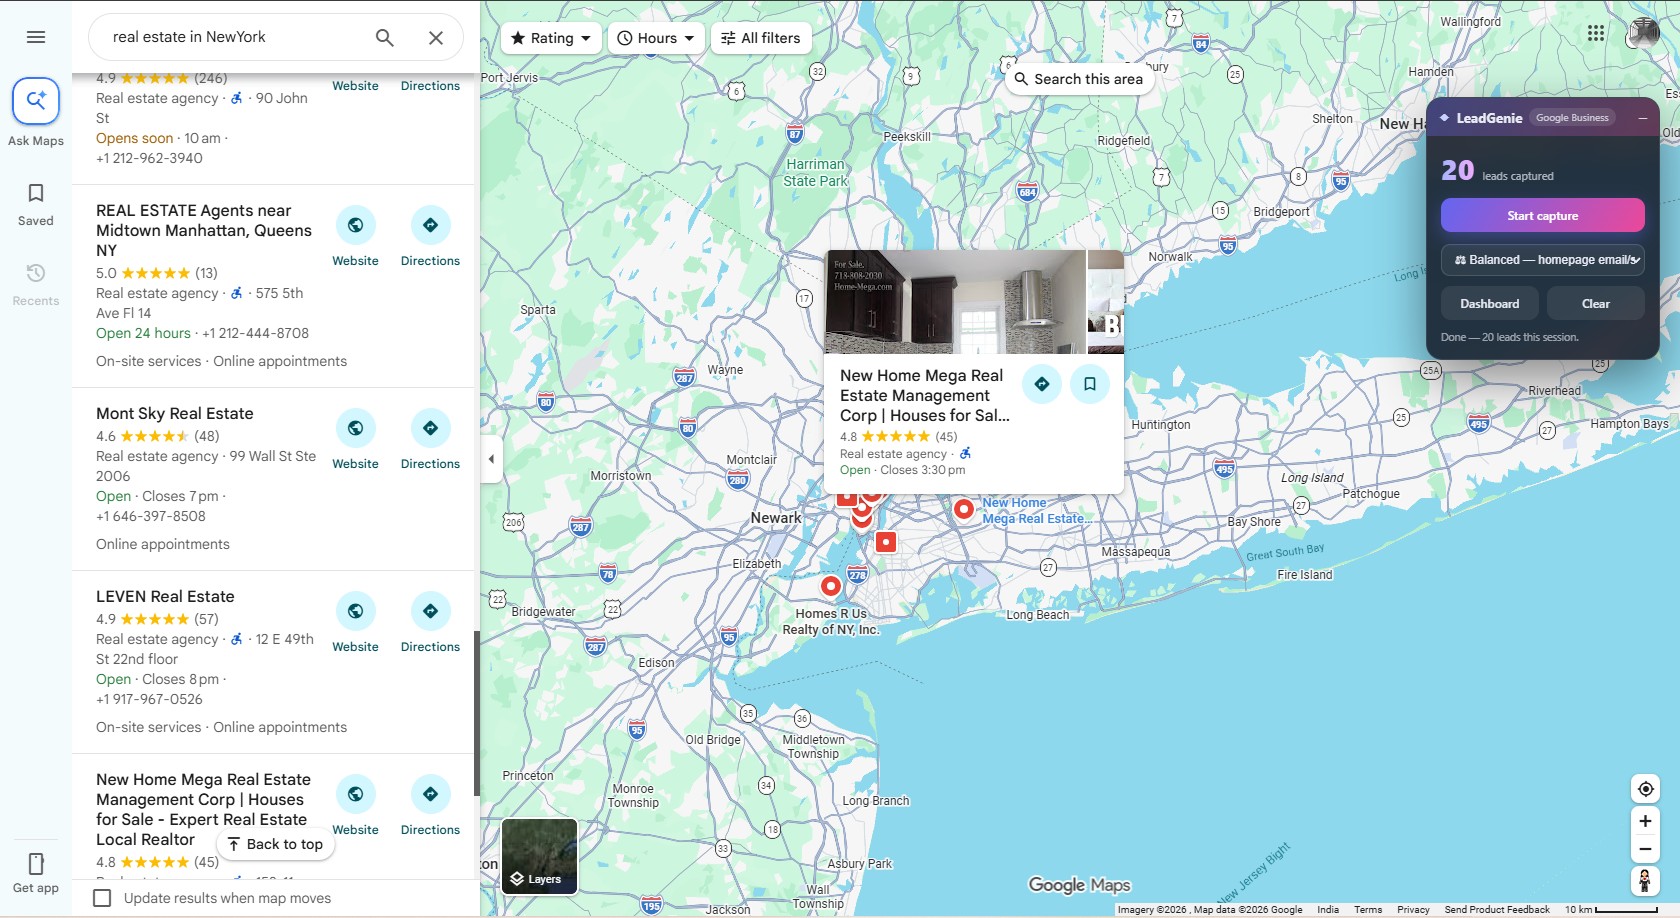Toggle Update results when map moves

102,898
